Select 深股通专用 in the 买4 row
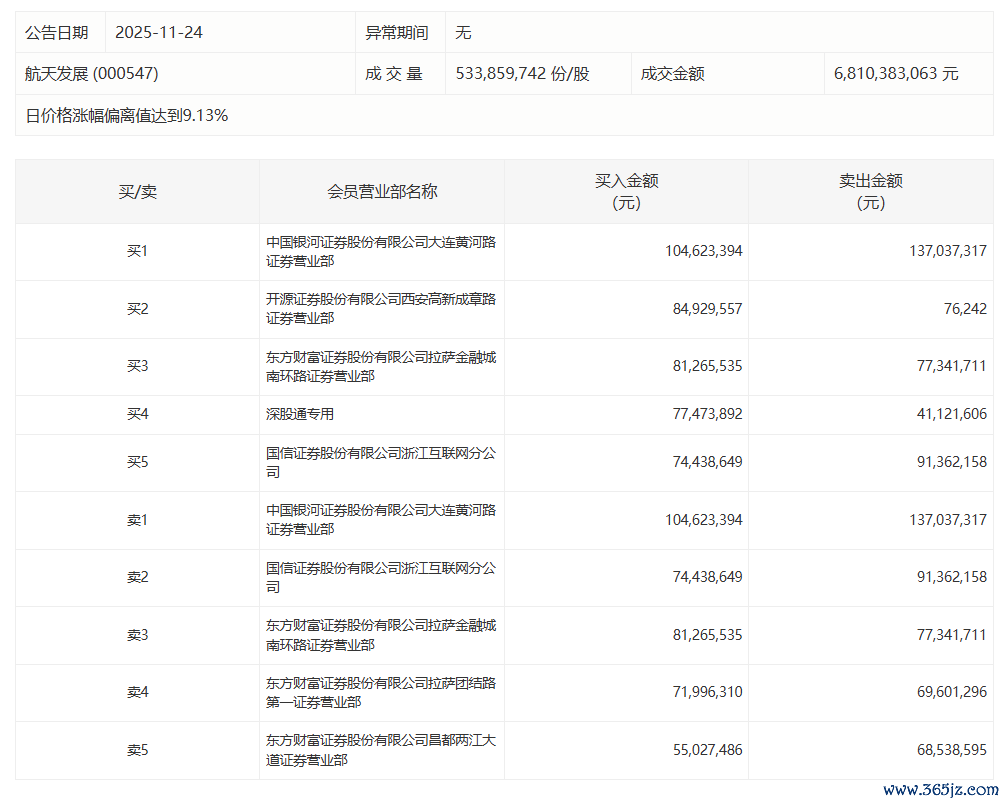Image resolution: width=1006 pixels, height=805 pixels. (x=300, y=414)
